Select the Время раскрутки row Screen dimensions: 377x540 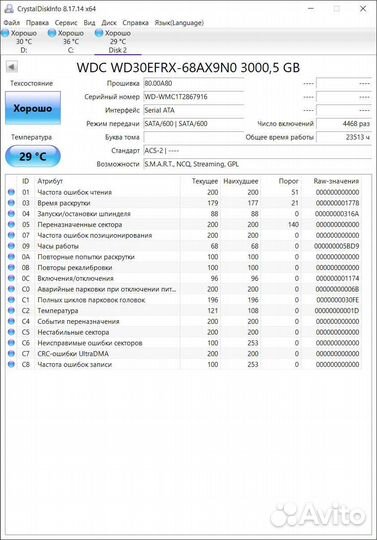[x=184, y=203]
